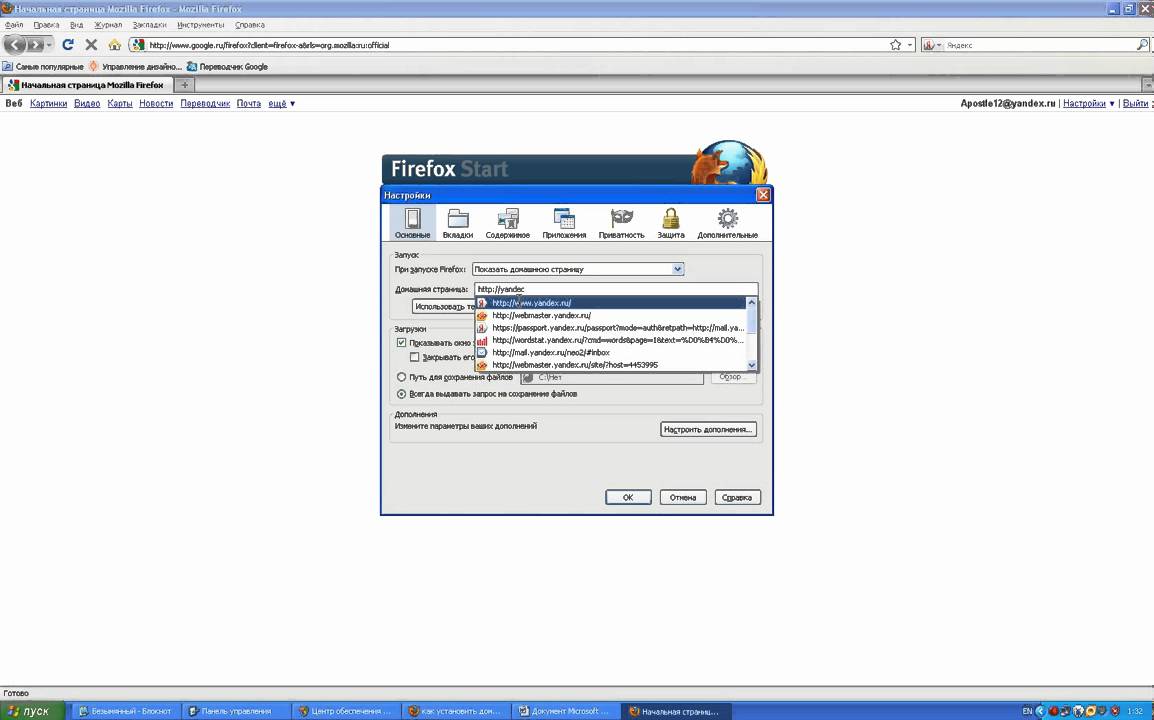This screenshot has height=720, width=1154.
Task: Click the browser Back arrow button
Action: (15, 45)
